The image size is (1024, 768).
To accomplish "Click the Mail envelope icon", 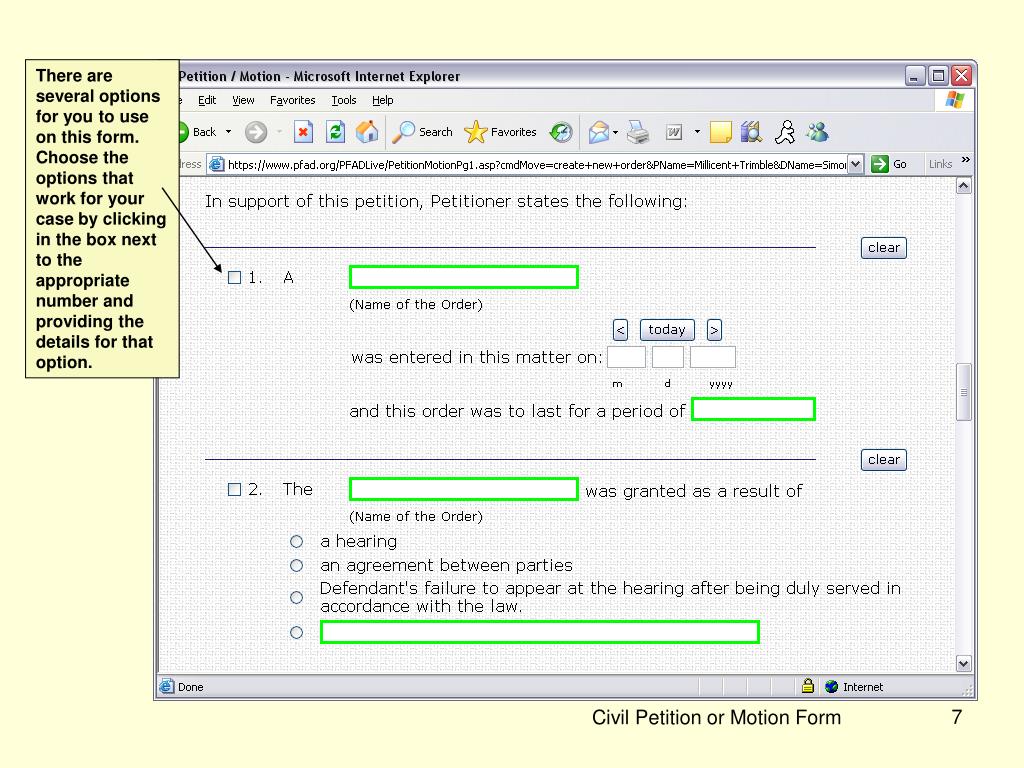I will (598, 133).
